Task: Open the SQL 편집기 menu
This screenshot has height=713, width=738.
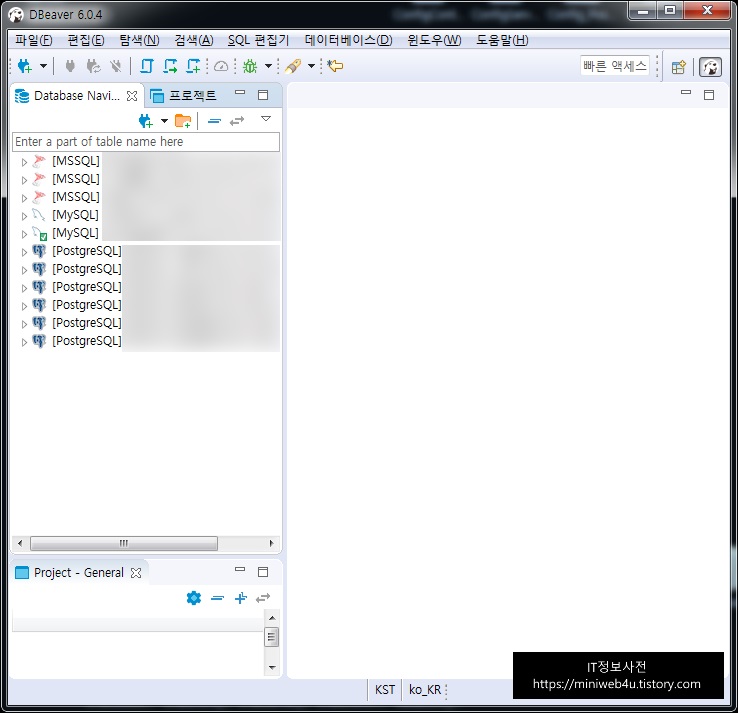Action: (x=258, y=40)
